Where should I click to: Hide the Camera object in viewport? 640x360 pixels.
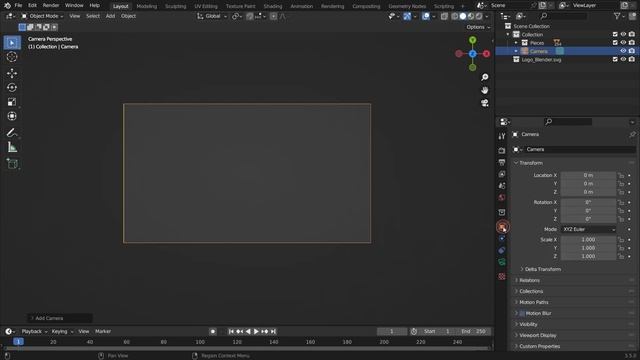click(623, 51)
